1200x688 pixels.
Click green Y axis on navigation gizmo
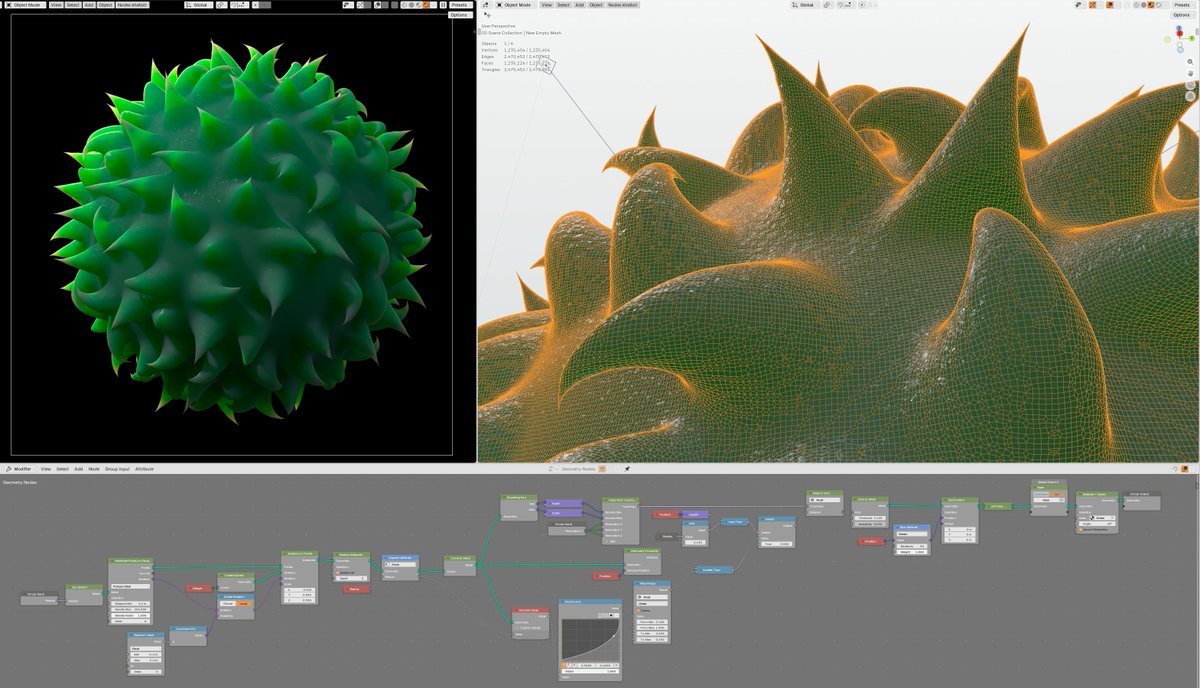pos(1192,38)
